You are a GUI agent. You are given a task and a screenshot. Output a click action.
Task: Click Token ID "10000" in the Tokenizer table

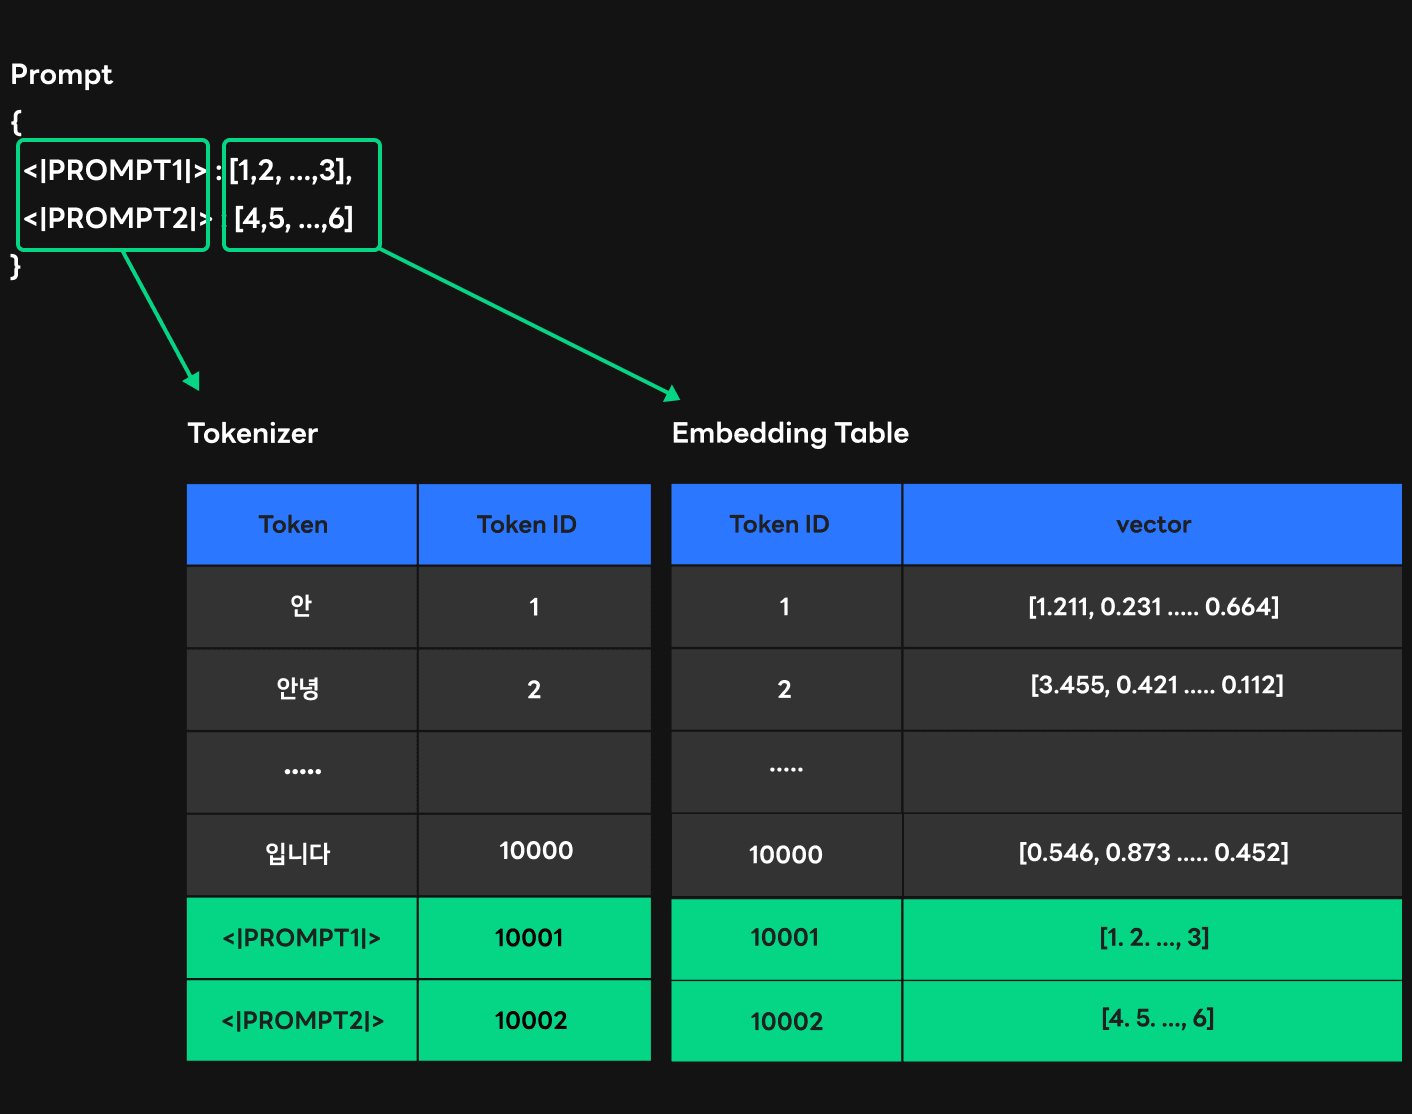point(534,855)
